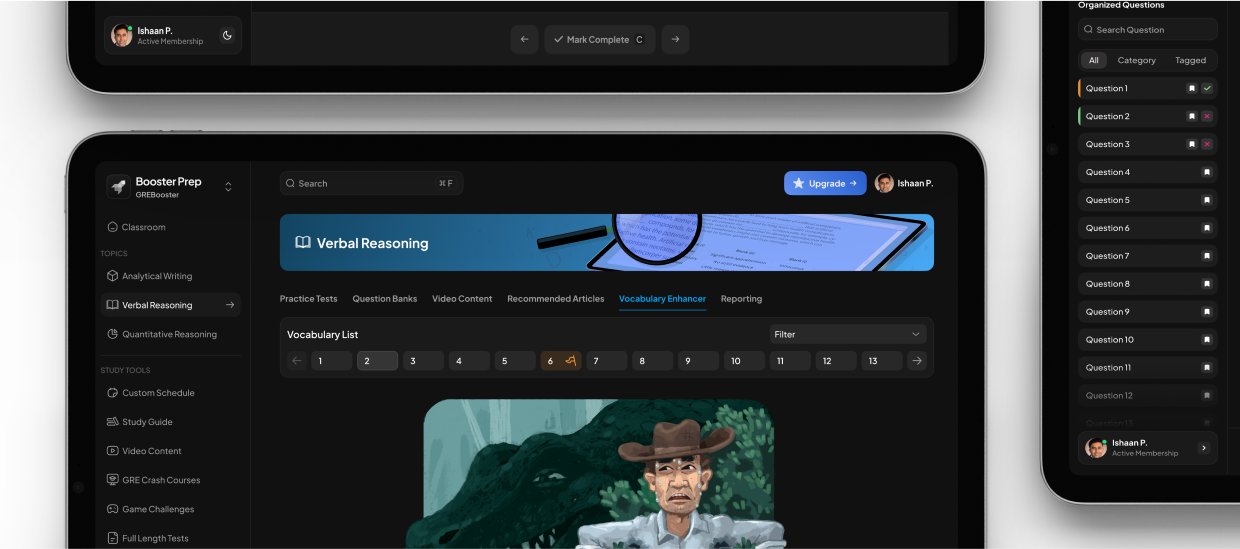Select vocabulary page 8 button
The height and width of the screenshot is (549, 1240).
pos(653,361)
